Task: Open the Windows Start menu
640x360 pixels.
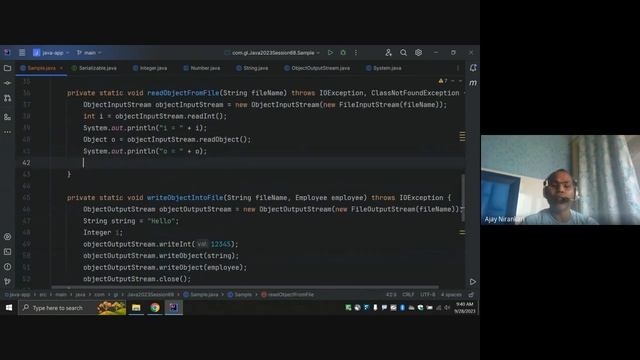Action: 9,308
